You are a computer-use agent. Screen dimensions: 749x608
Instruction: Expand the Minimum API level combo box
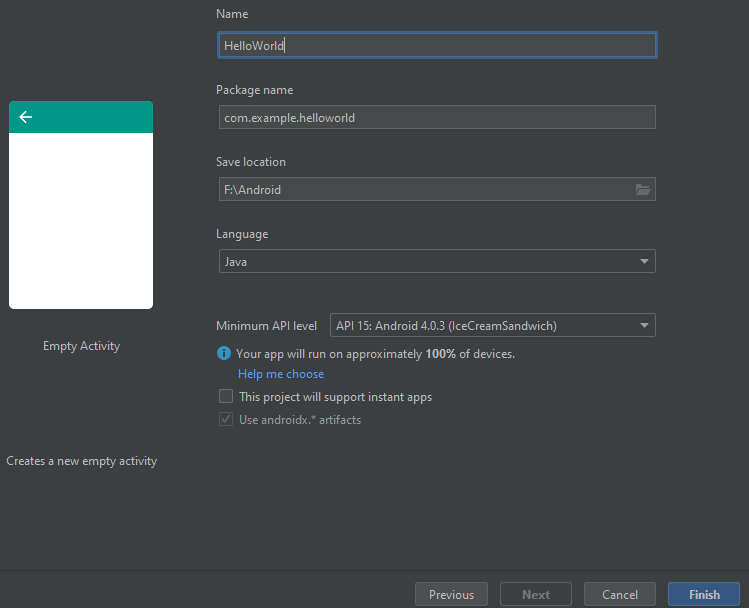coord(492,325)
